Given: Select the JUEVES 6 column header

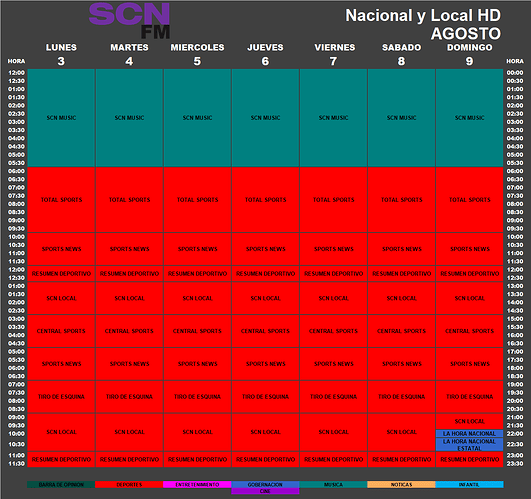Looking at the screenshot, I should pyautogui.click(x=266, y=54).
